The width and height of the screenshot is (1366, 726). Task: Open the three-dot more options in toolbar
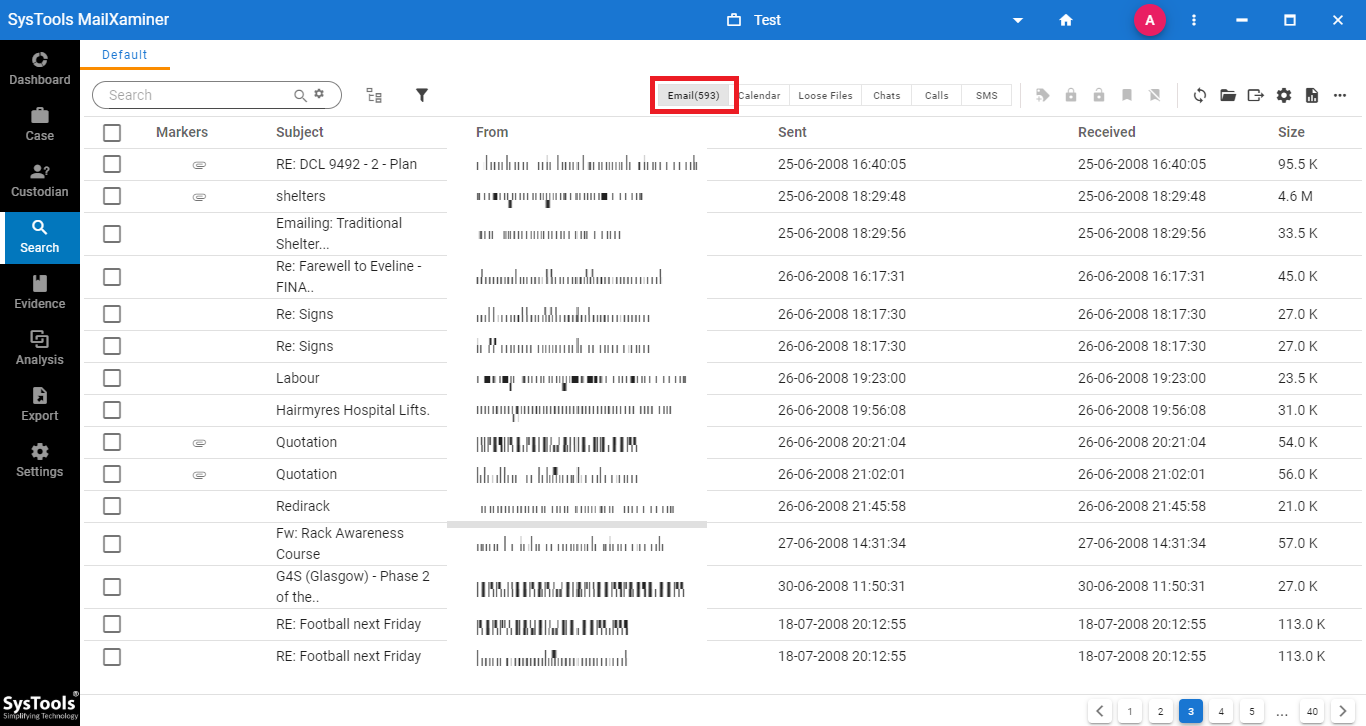tap(1340, 95)
